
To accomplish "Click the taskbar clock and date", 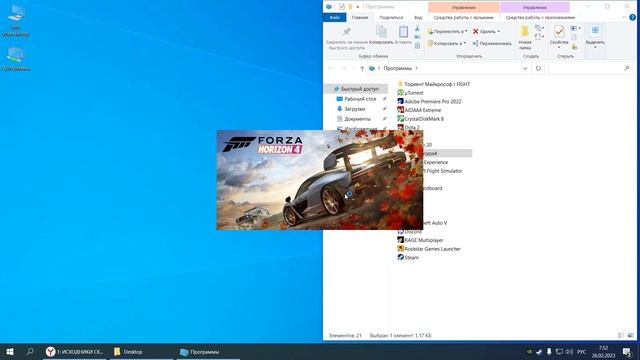I will 603,352.
